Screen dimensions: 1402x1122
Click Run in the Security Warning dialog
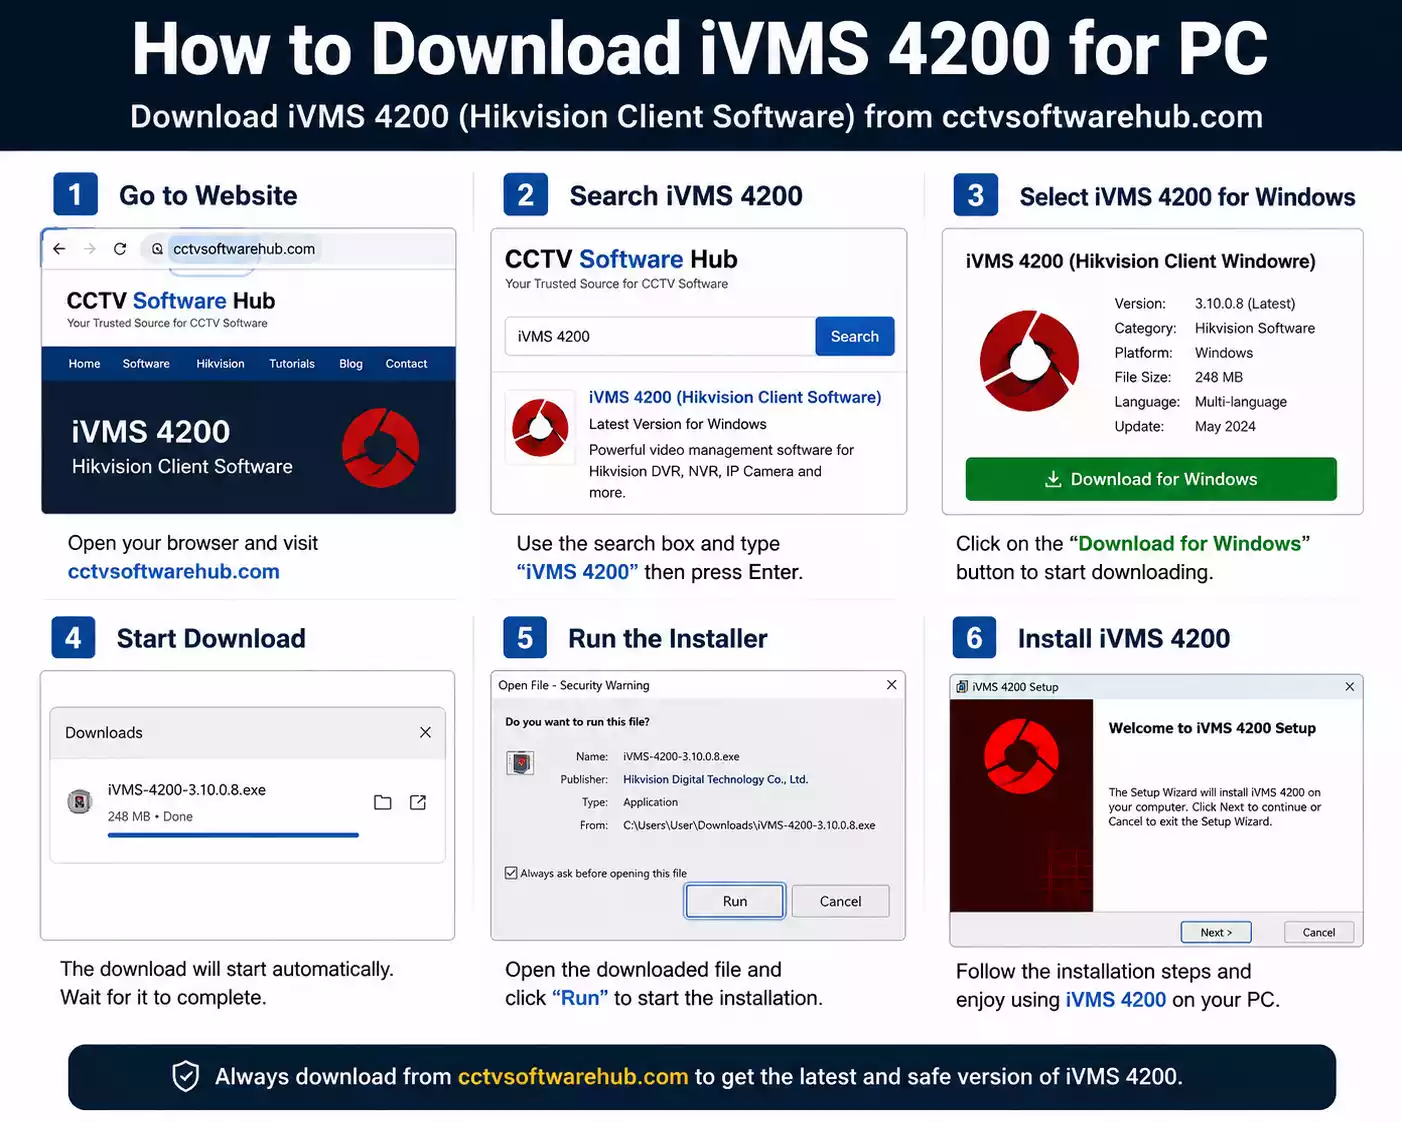pos(735,901)
